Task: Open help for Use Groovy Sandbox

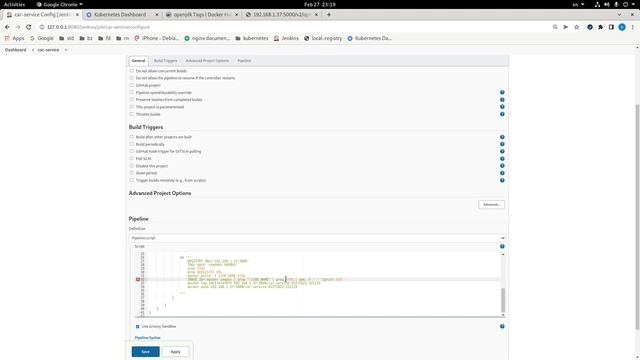Action: point(502,327)
